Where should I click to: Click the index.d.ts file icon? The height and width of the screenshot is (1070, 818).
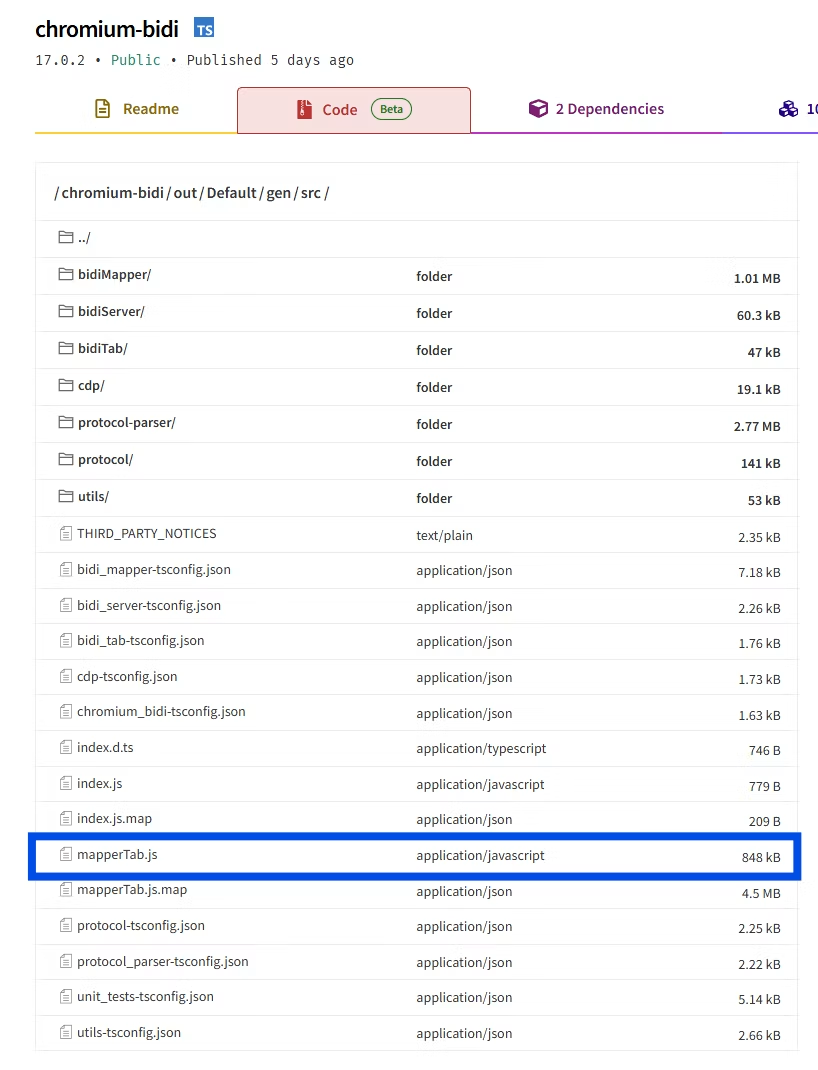65,747
